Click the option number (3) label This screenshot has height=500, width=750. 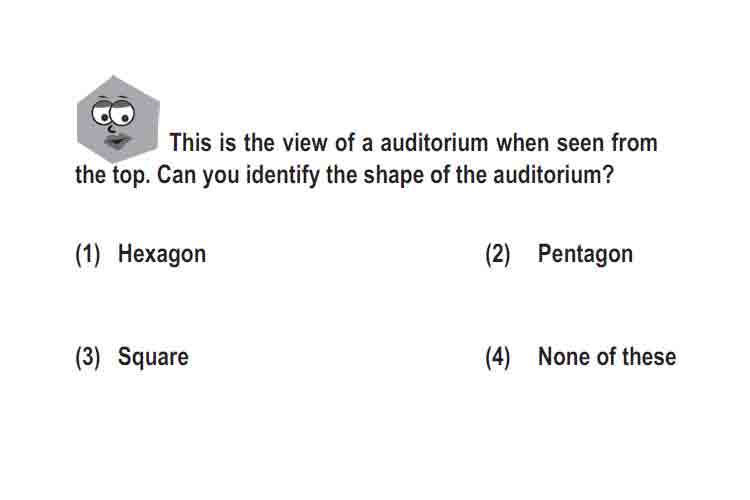pyautogui.click(x=88, y=357)
